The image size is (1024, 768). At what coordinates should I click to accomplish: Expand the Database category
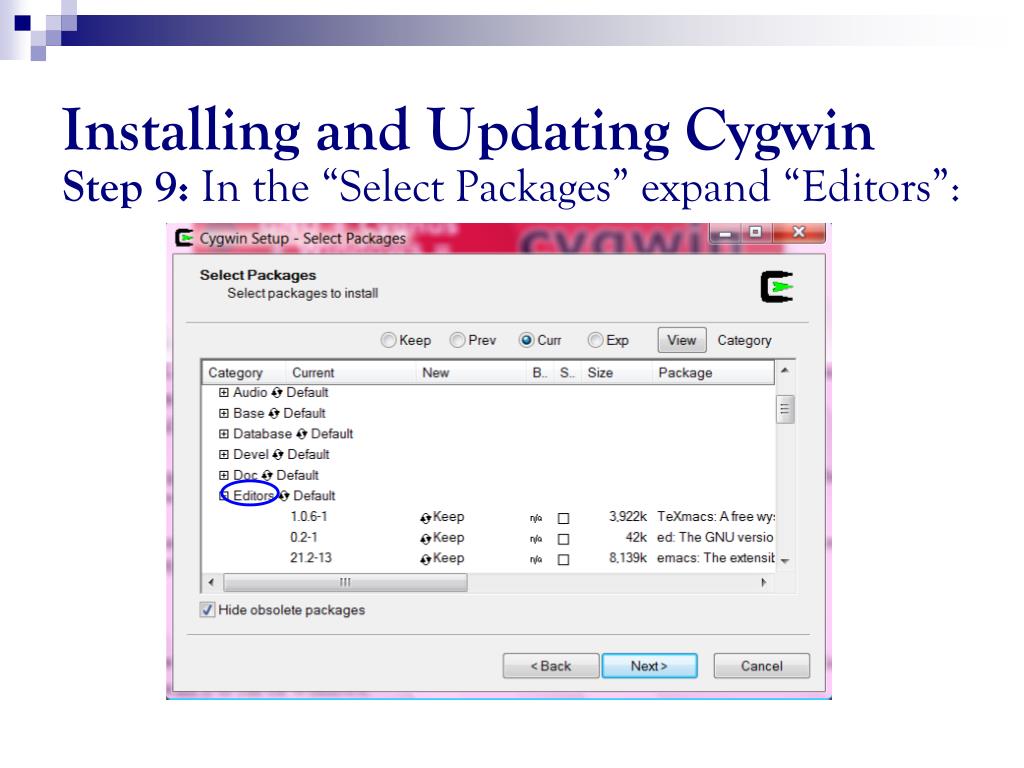click(x=223, y=434)
